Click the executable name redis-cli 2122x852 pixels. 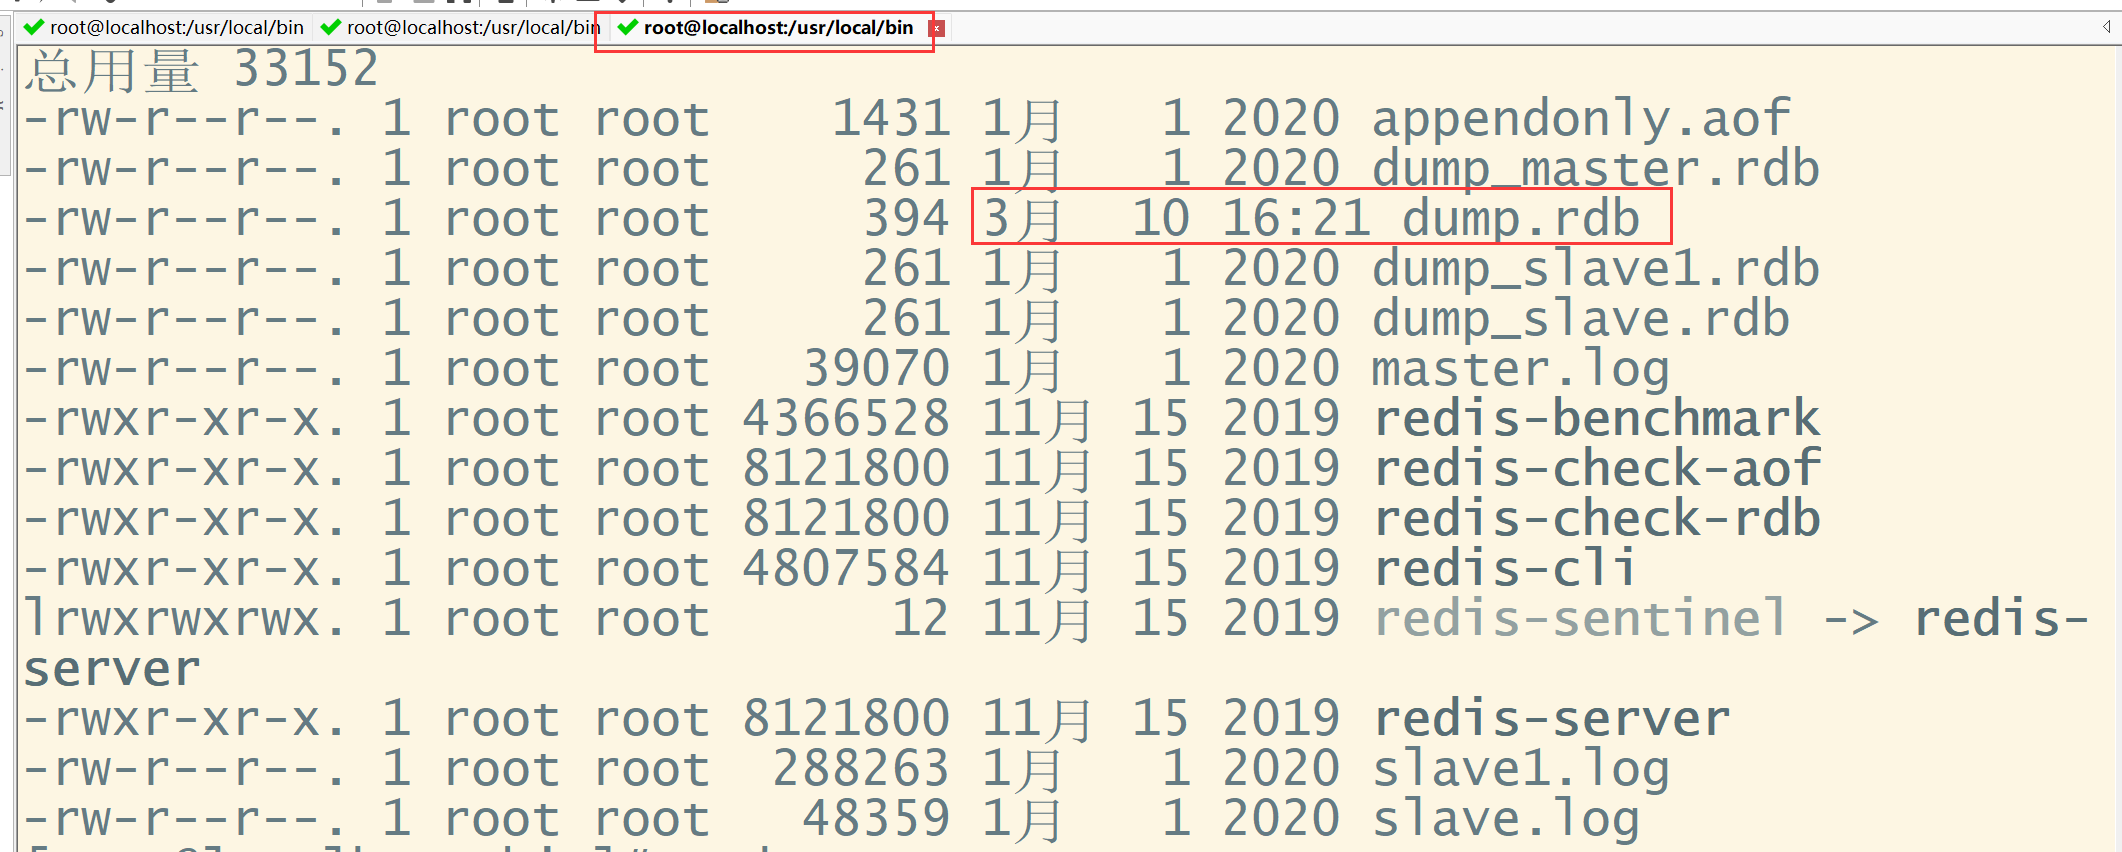coord(1505,569)
